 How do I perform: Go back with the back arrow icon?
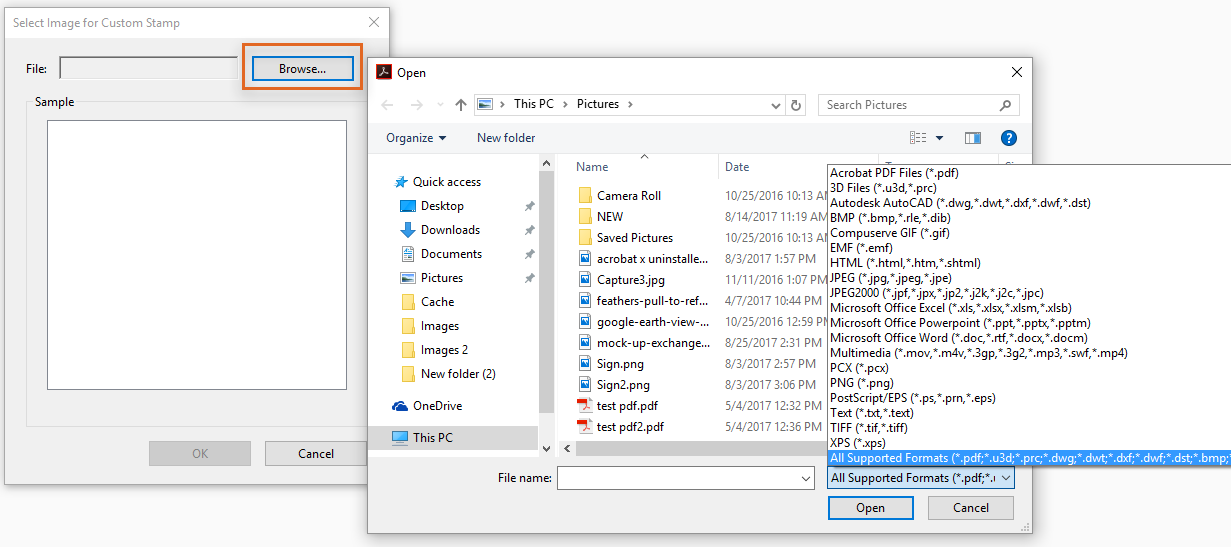(x=388, y=105)
